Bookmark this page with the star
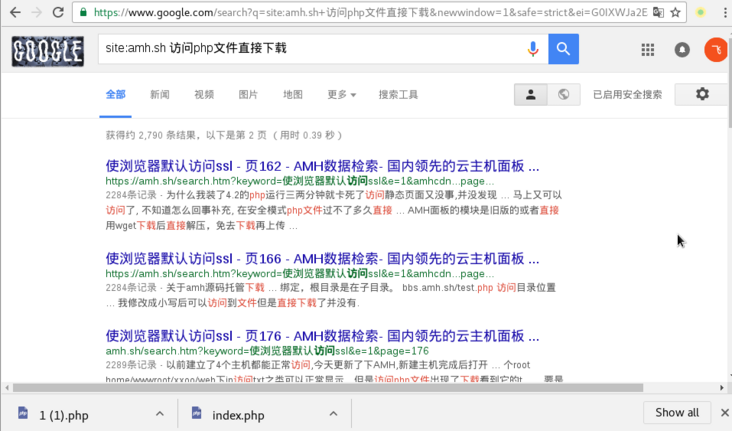This screenshot has width=732, height=431. pos(675,13)
